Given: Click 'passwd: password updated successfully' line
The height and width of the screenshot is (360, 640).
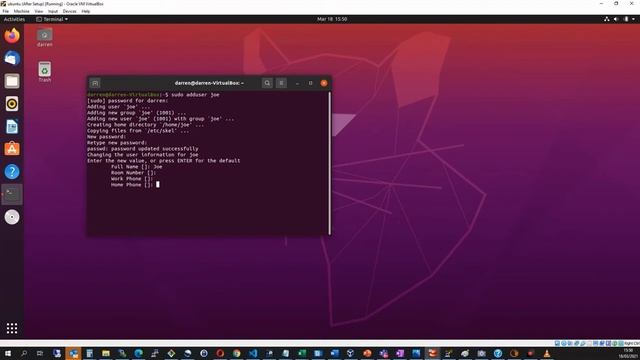Looking at the screenshot, I should pyautogui.click(x=142, y=149).
